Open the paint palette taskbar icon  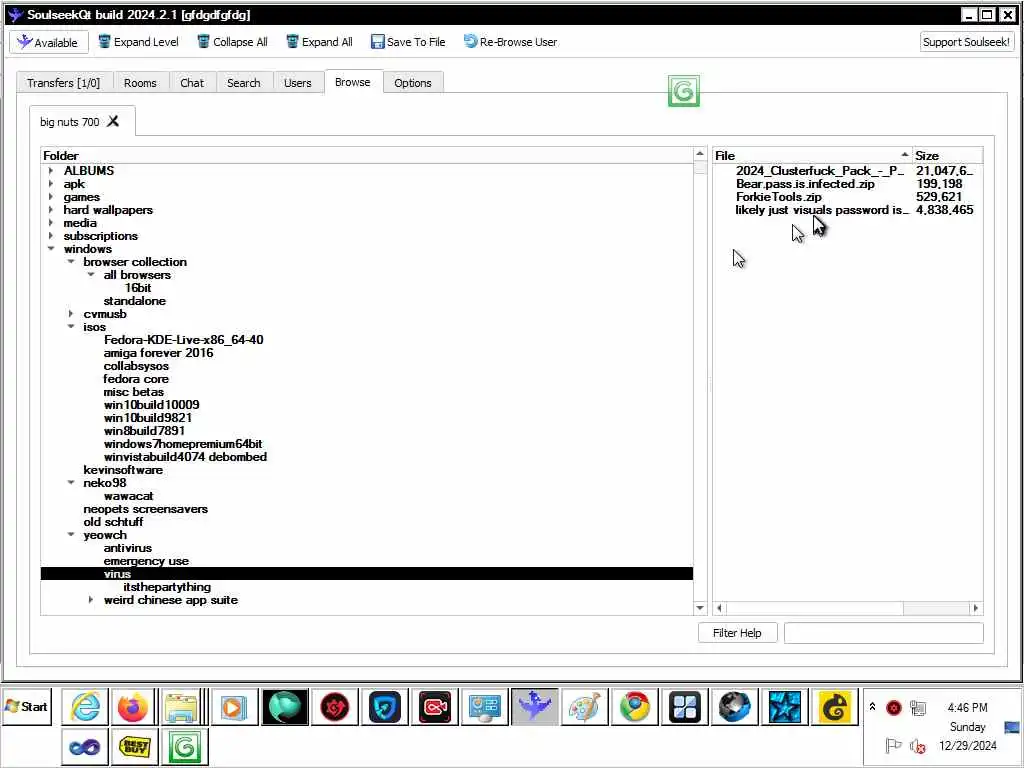584,707
